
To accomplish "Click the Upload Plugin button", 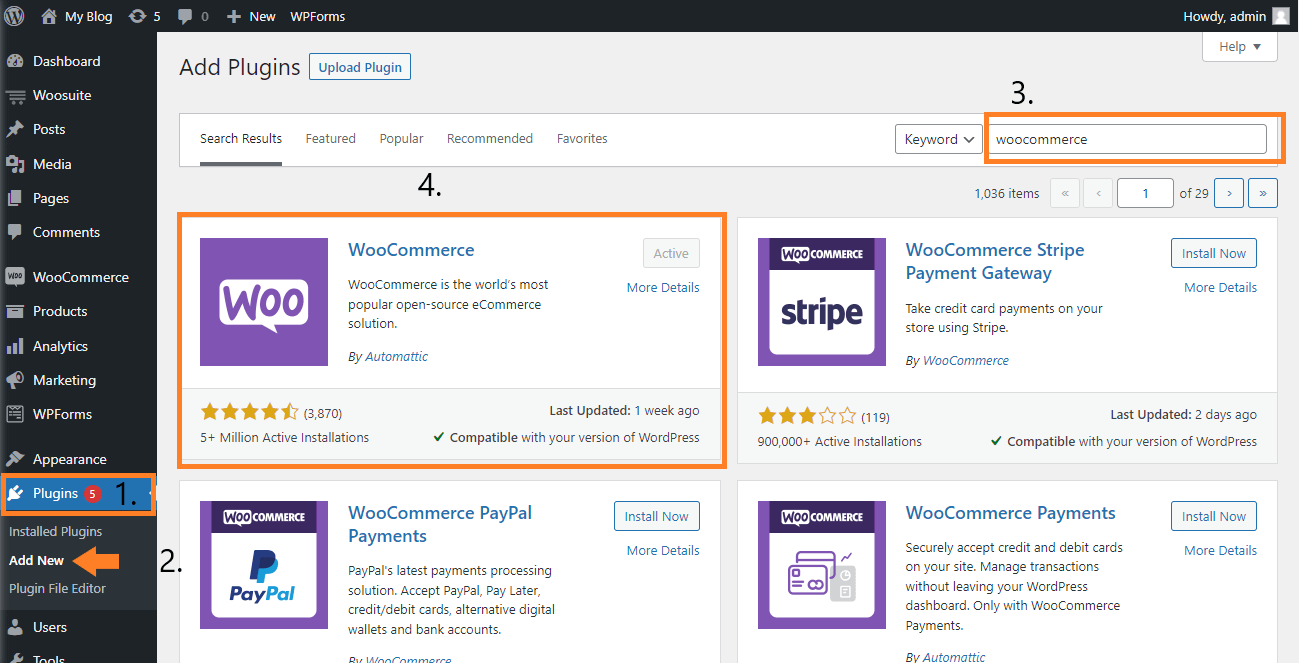I will pos(360,67).
